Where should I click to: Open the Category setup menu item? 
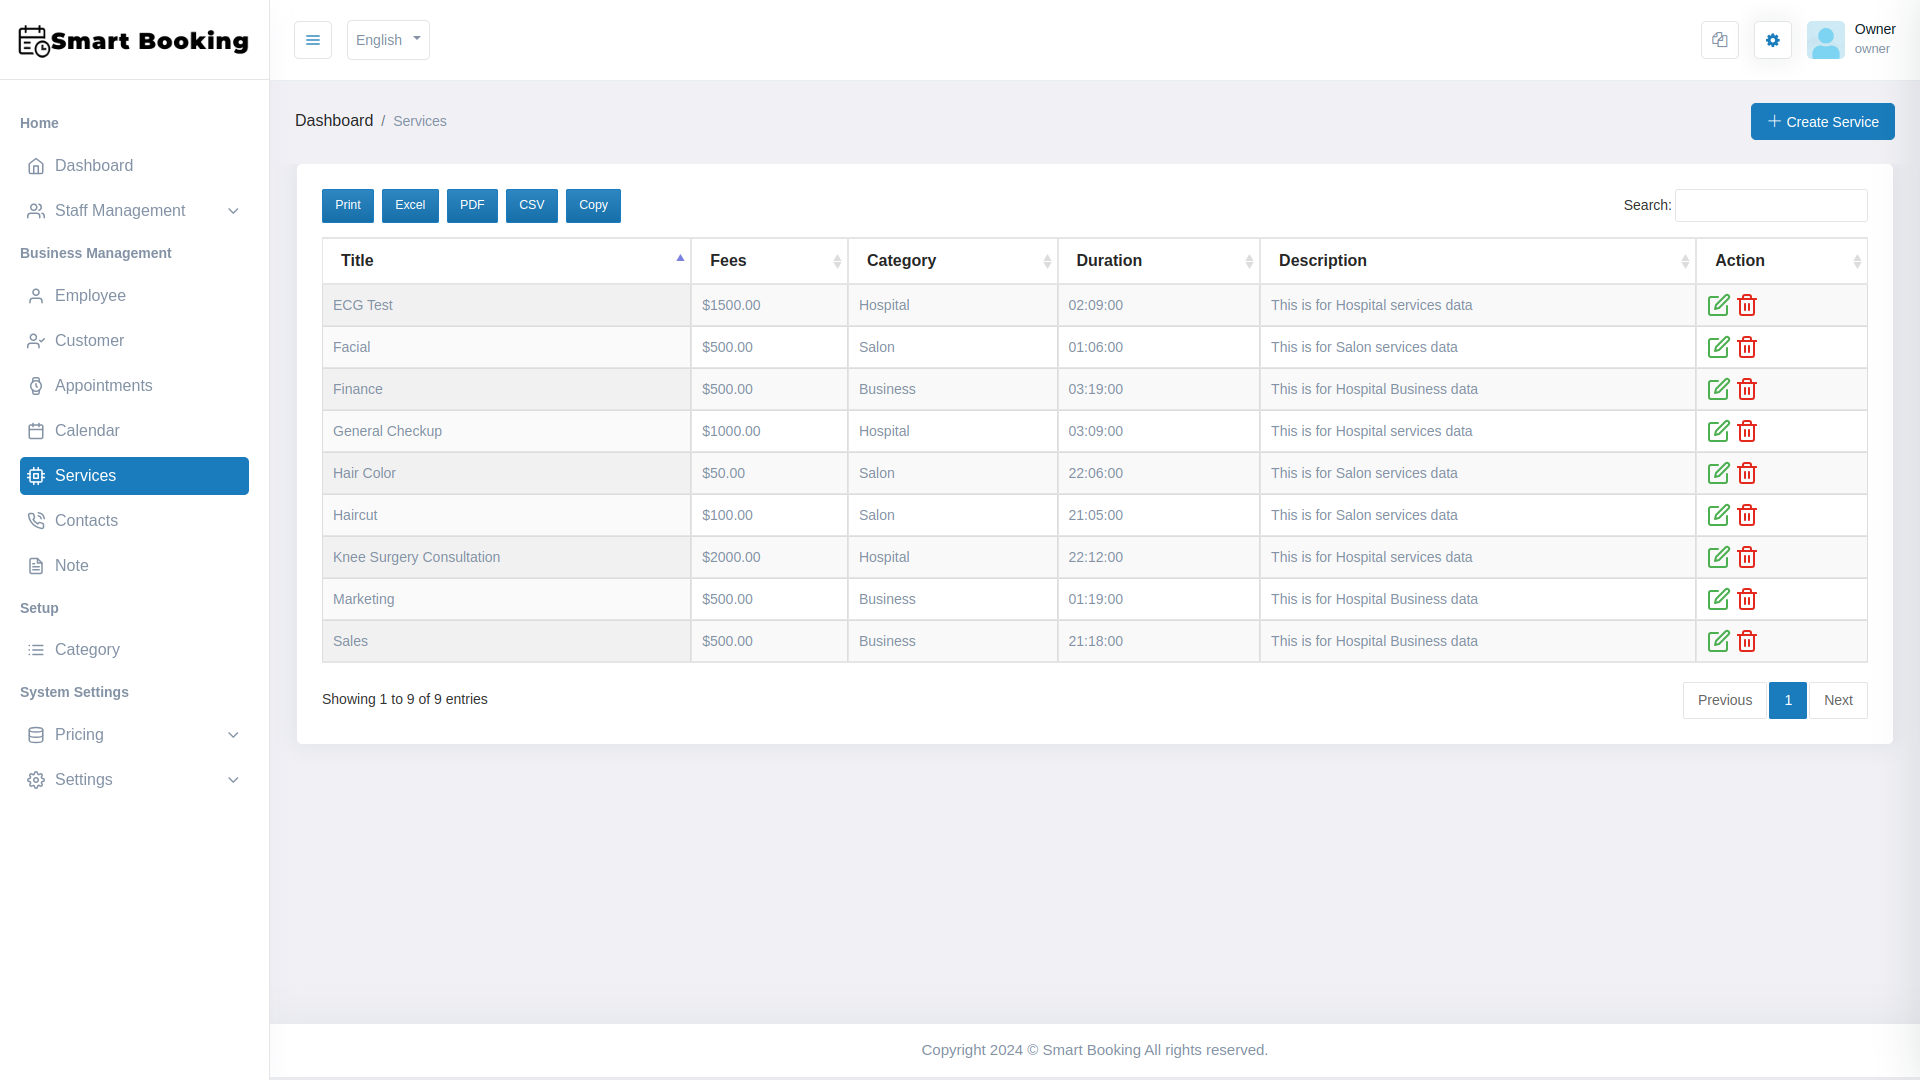point(87,649)
